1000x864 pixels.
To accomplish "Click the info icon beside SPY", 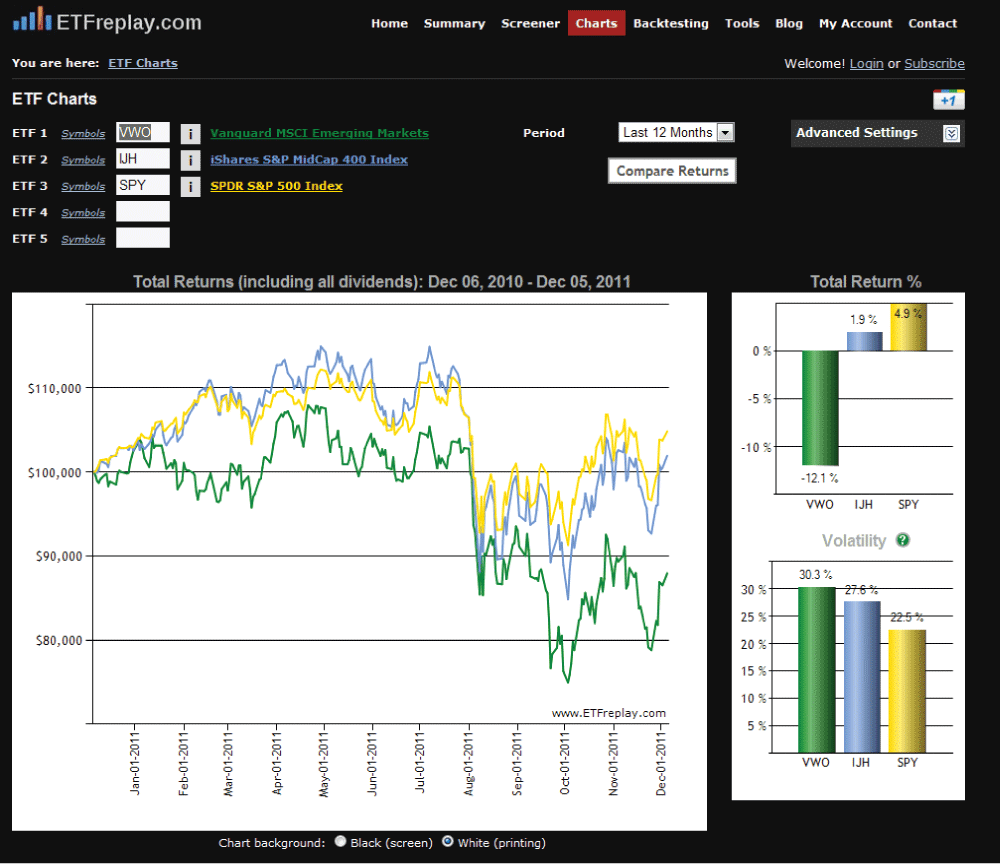I will pyautogui.click(x=190, y=186).
